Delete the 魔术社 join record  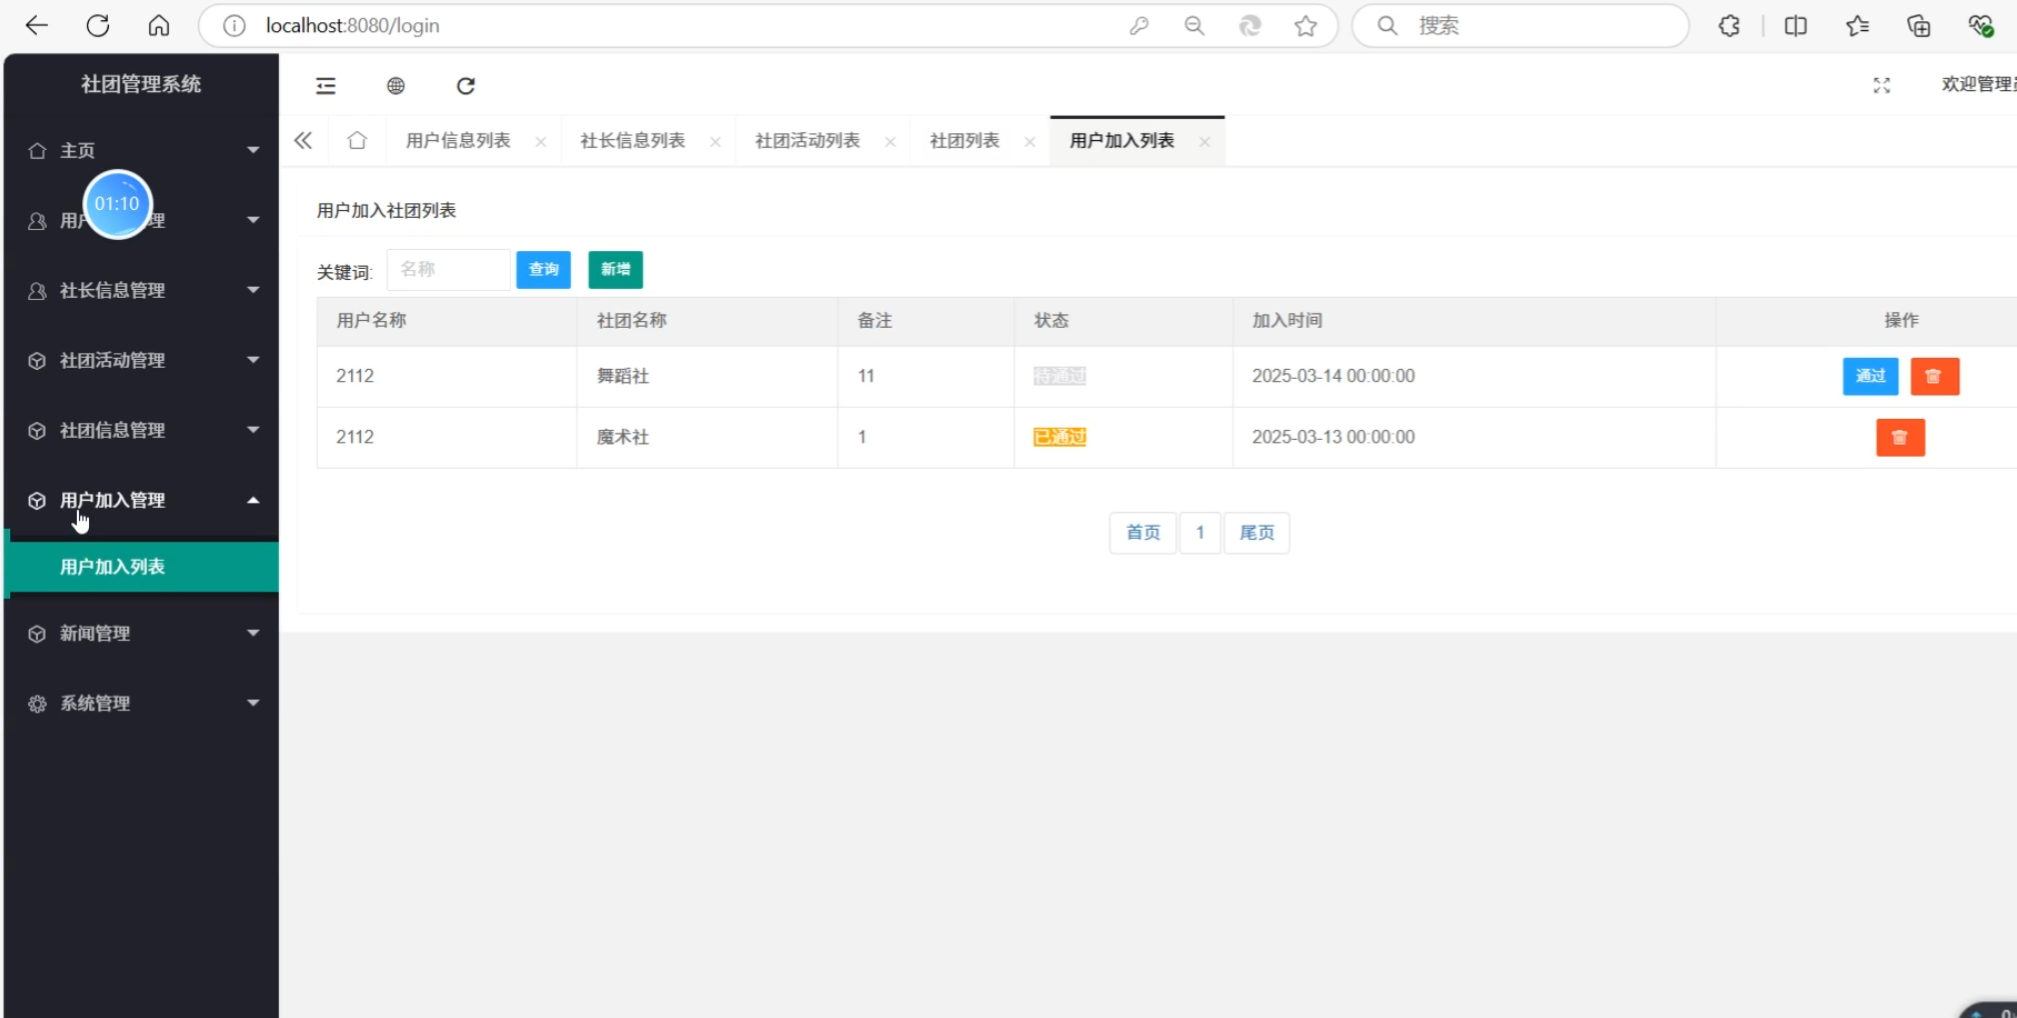click(x=1899, y=438)
